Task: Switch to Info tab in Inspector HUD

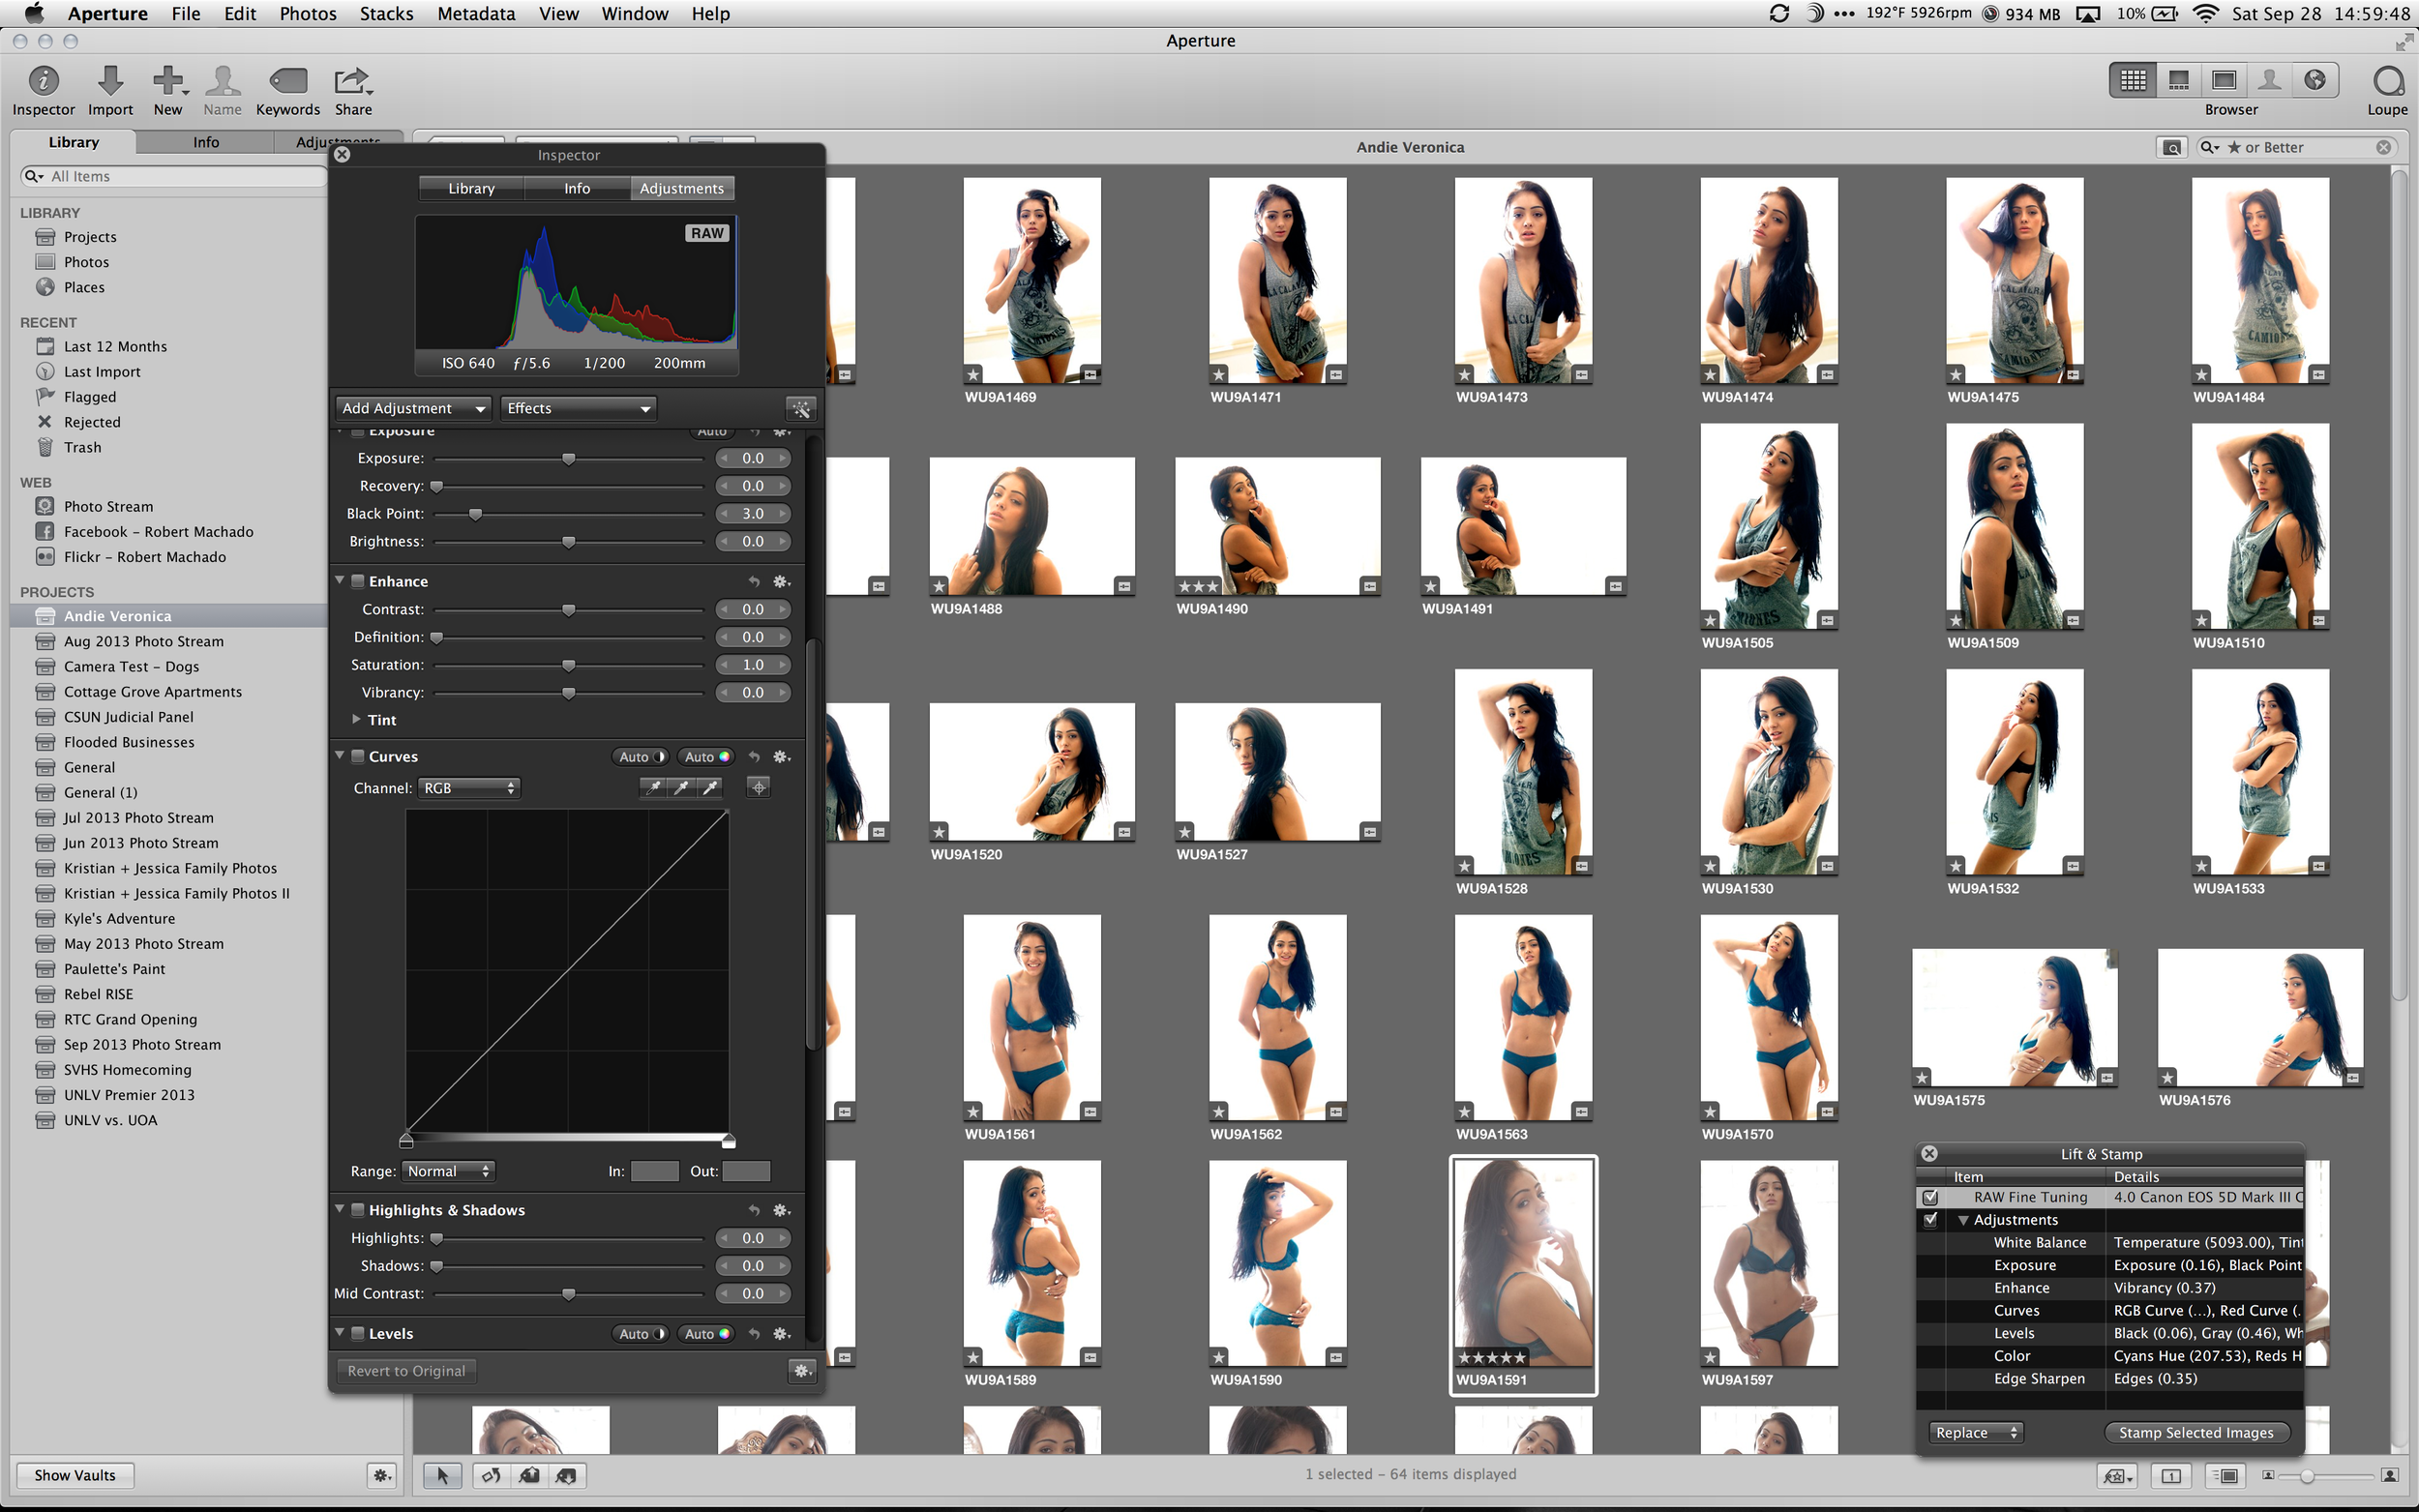Action: tap(577, 188)
